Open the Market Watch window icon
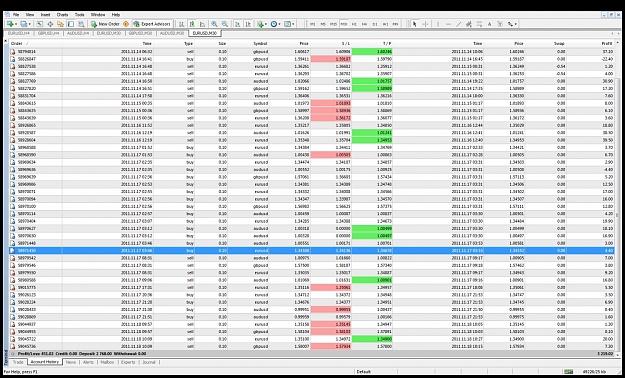This screenshot has height=378, width=625. [40, 24]
